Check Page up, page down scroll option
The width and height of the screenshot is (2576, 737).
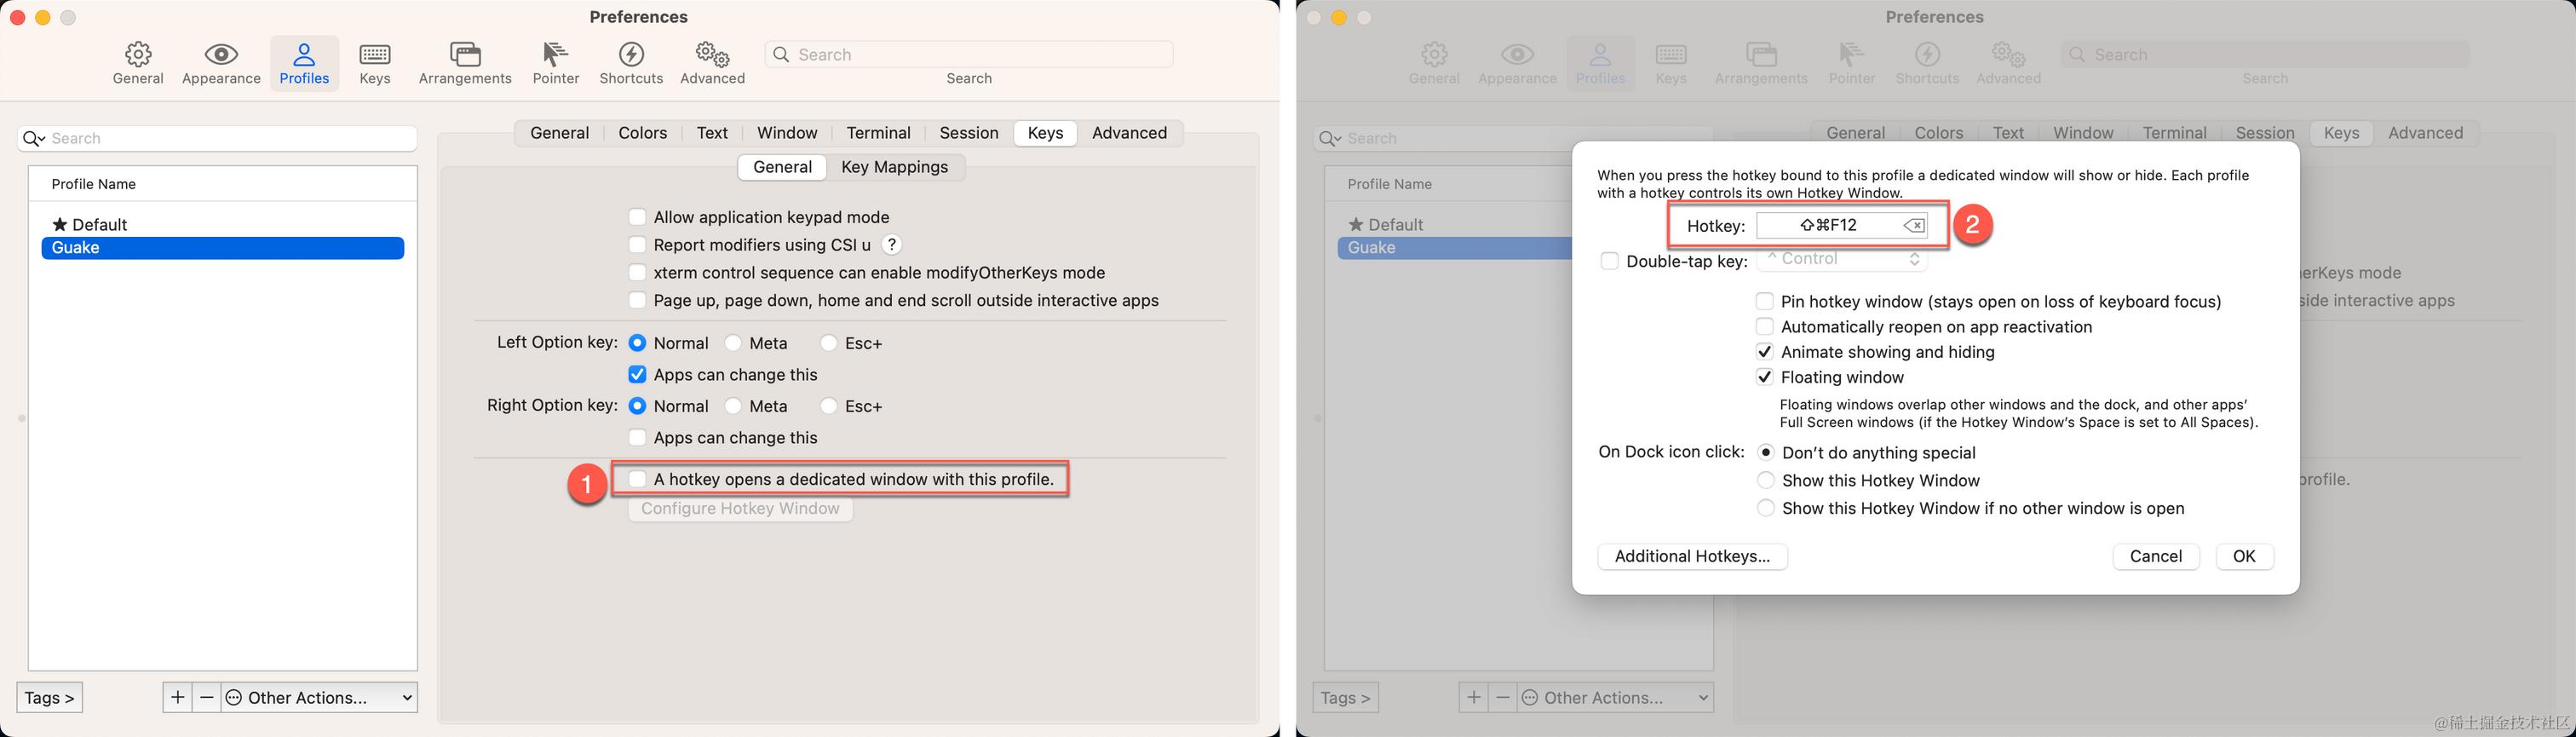[637, 300]
